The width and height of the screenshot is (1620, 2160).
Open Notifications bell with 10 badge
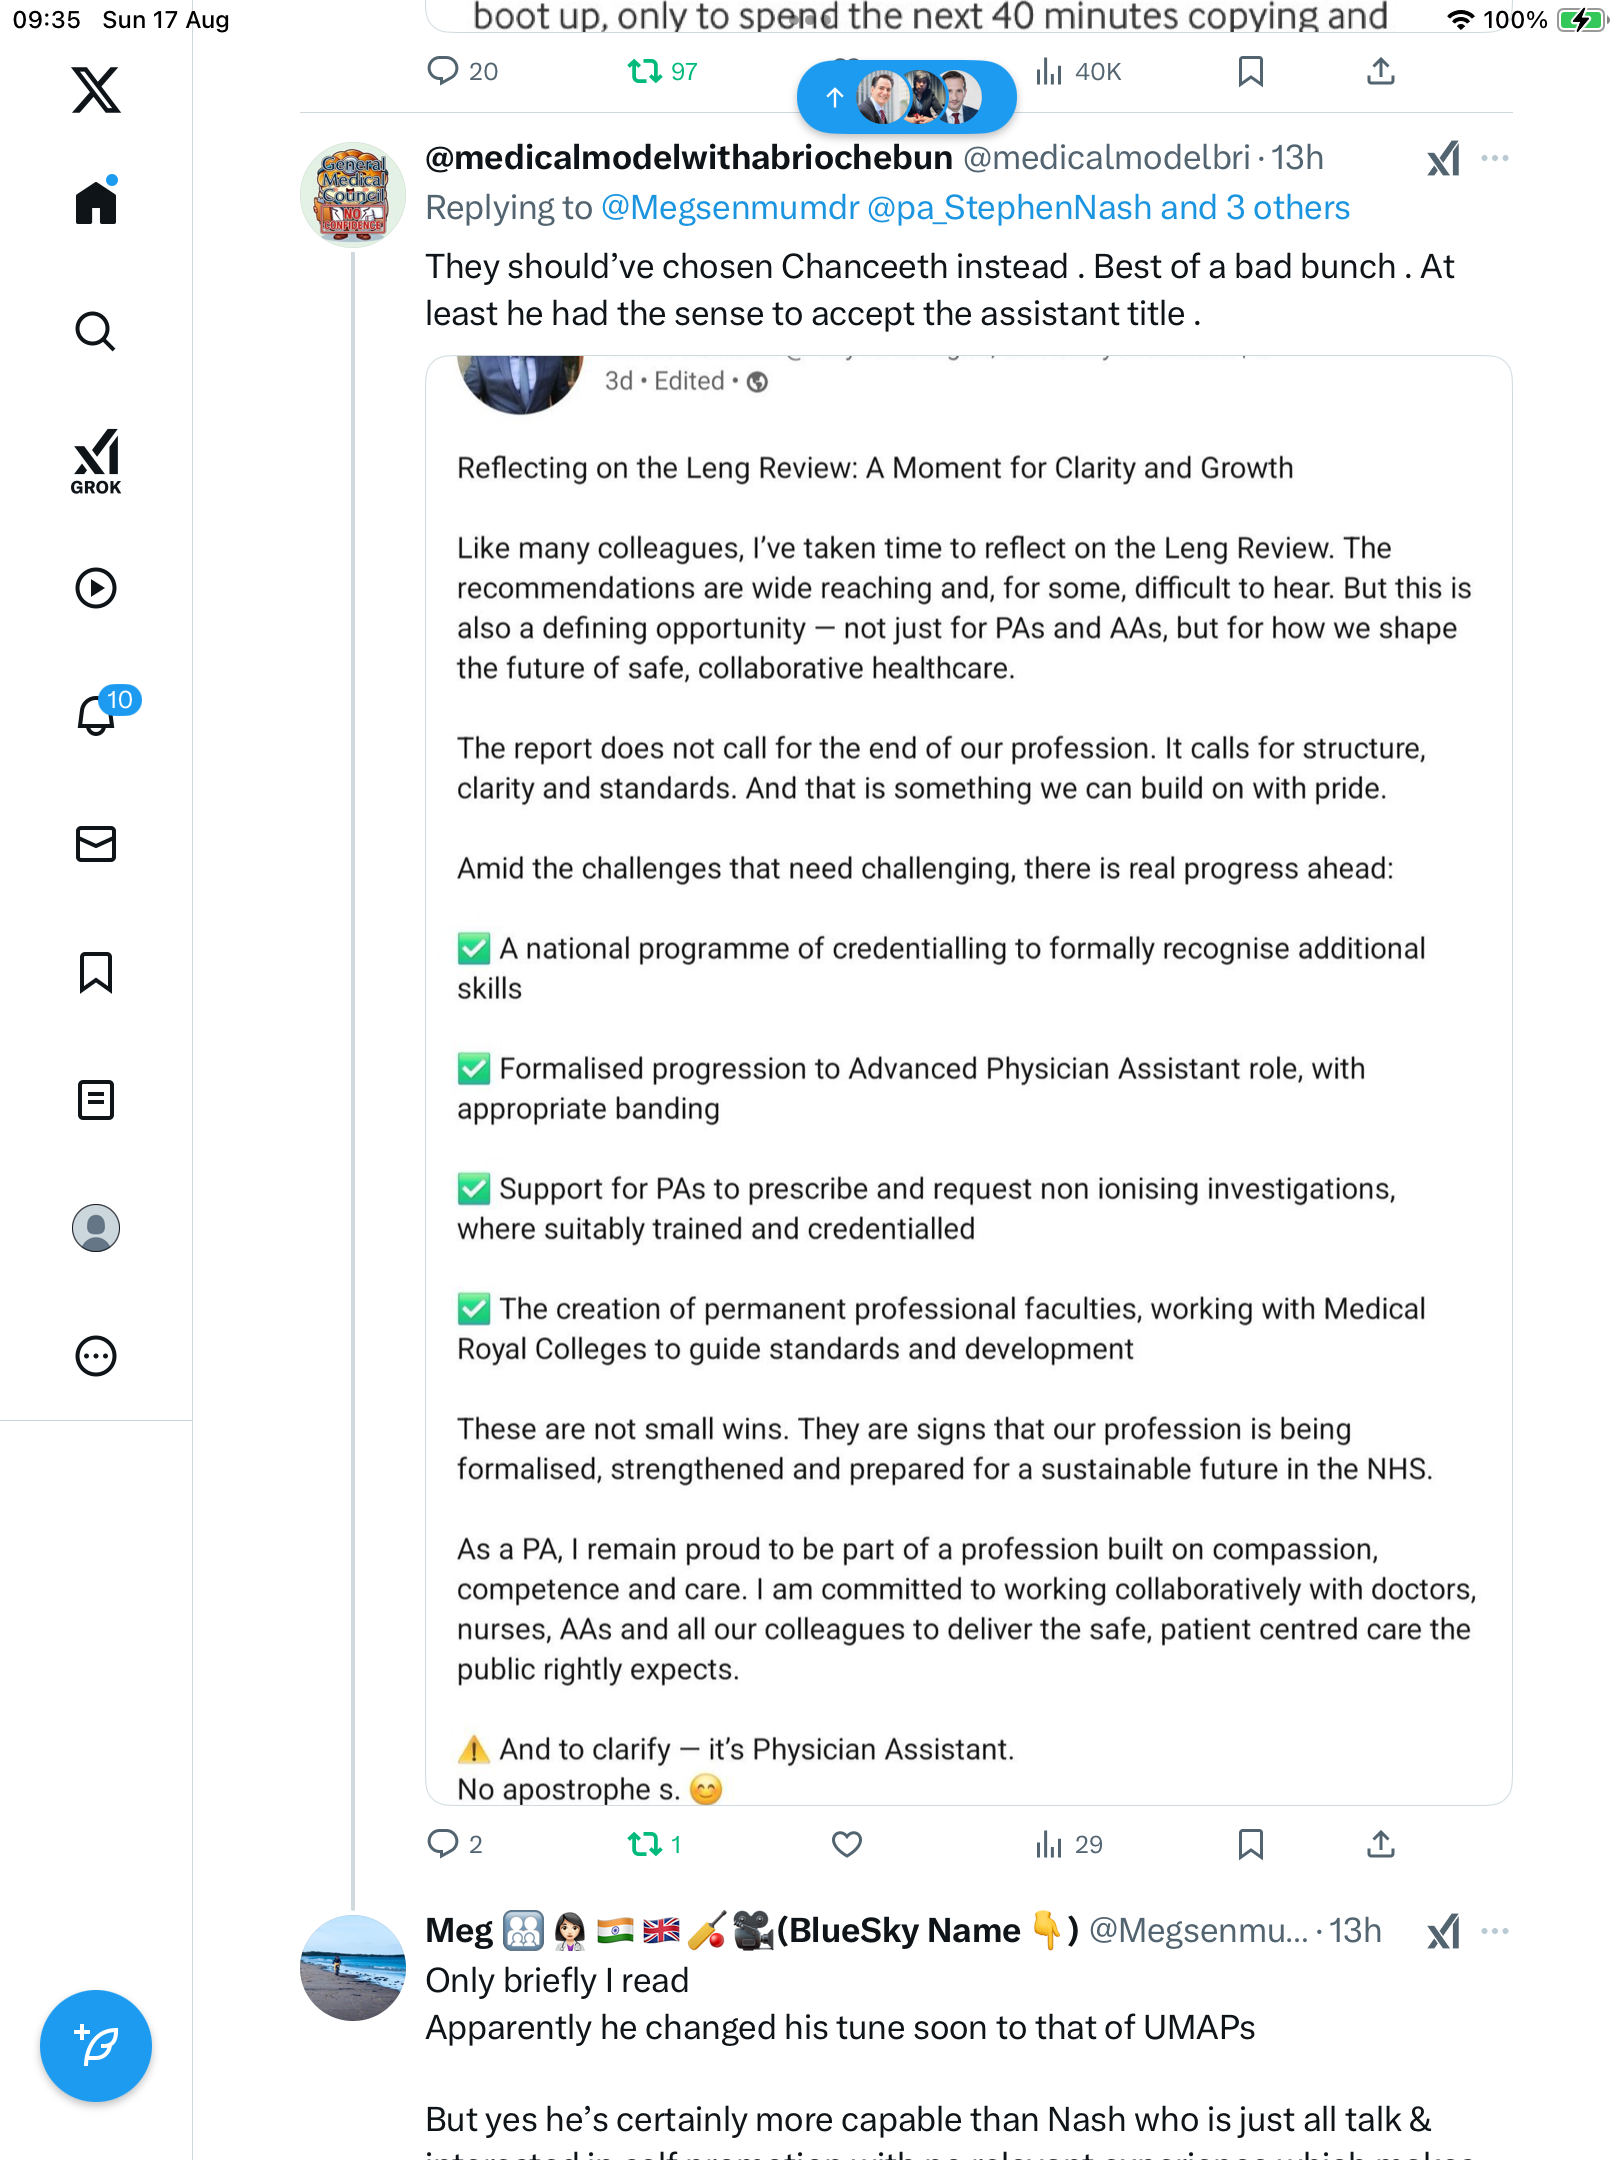click(x=98, y=714)
